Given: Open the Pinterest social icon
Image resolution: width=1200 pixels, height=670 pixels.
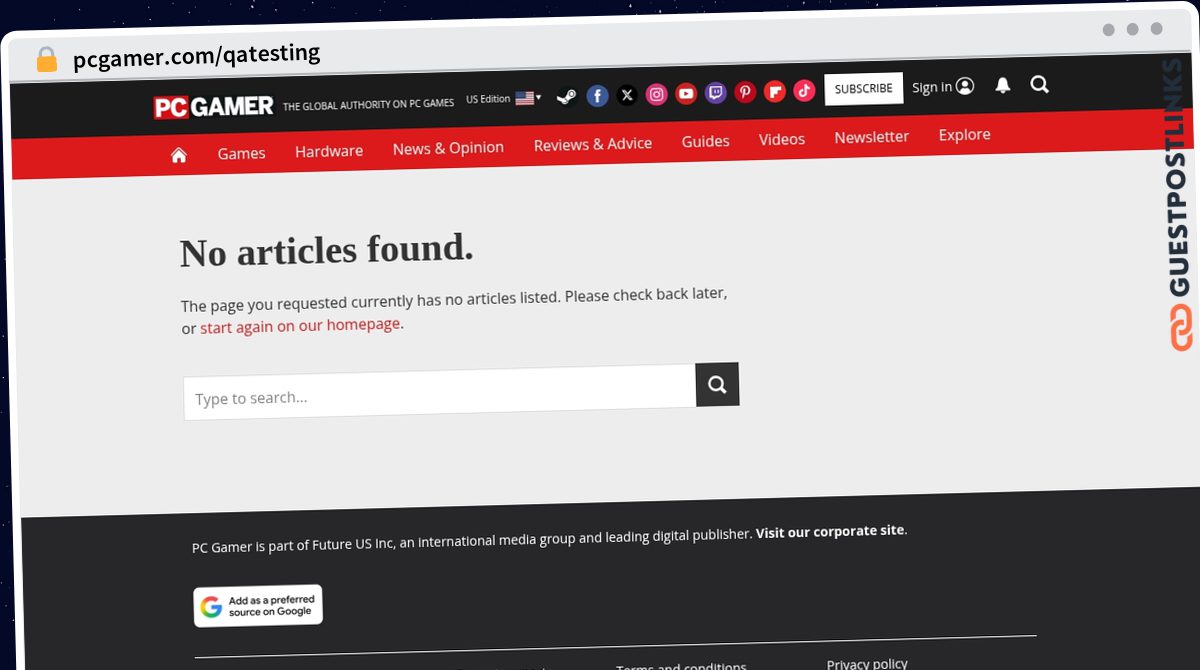Looking at the screenshot, I should 745,92.
